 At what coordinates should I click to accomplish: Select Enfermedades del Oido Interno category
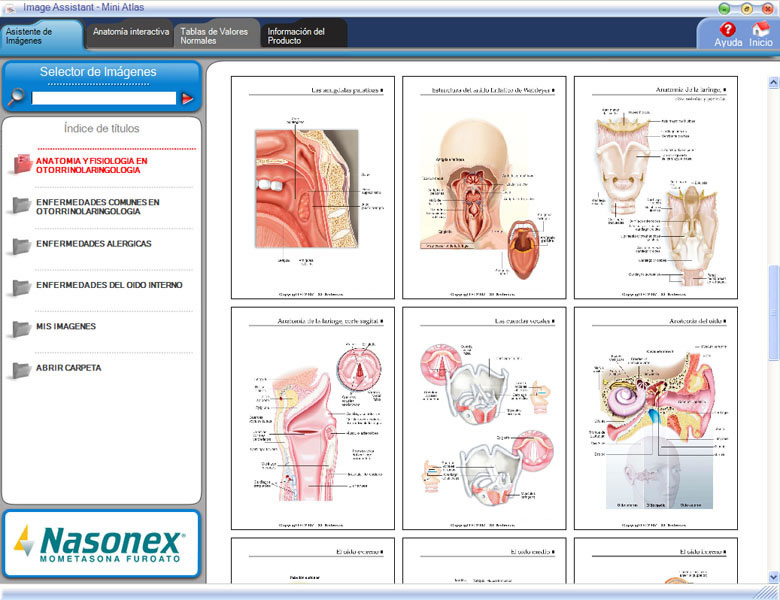[109, 285]
